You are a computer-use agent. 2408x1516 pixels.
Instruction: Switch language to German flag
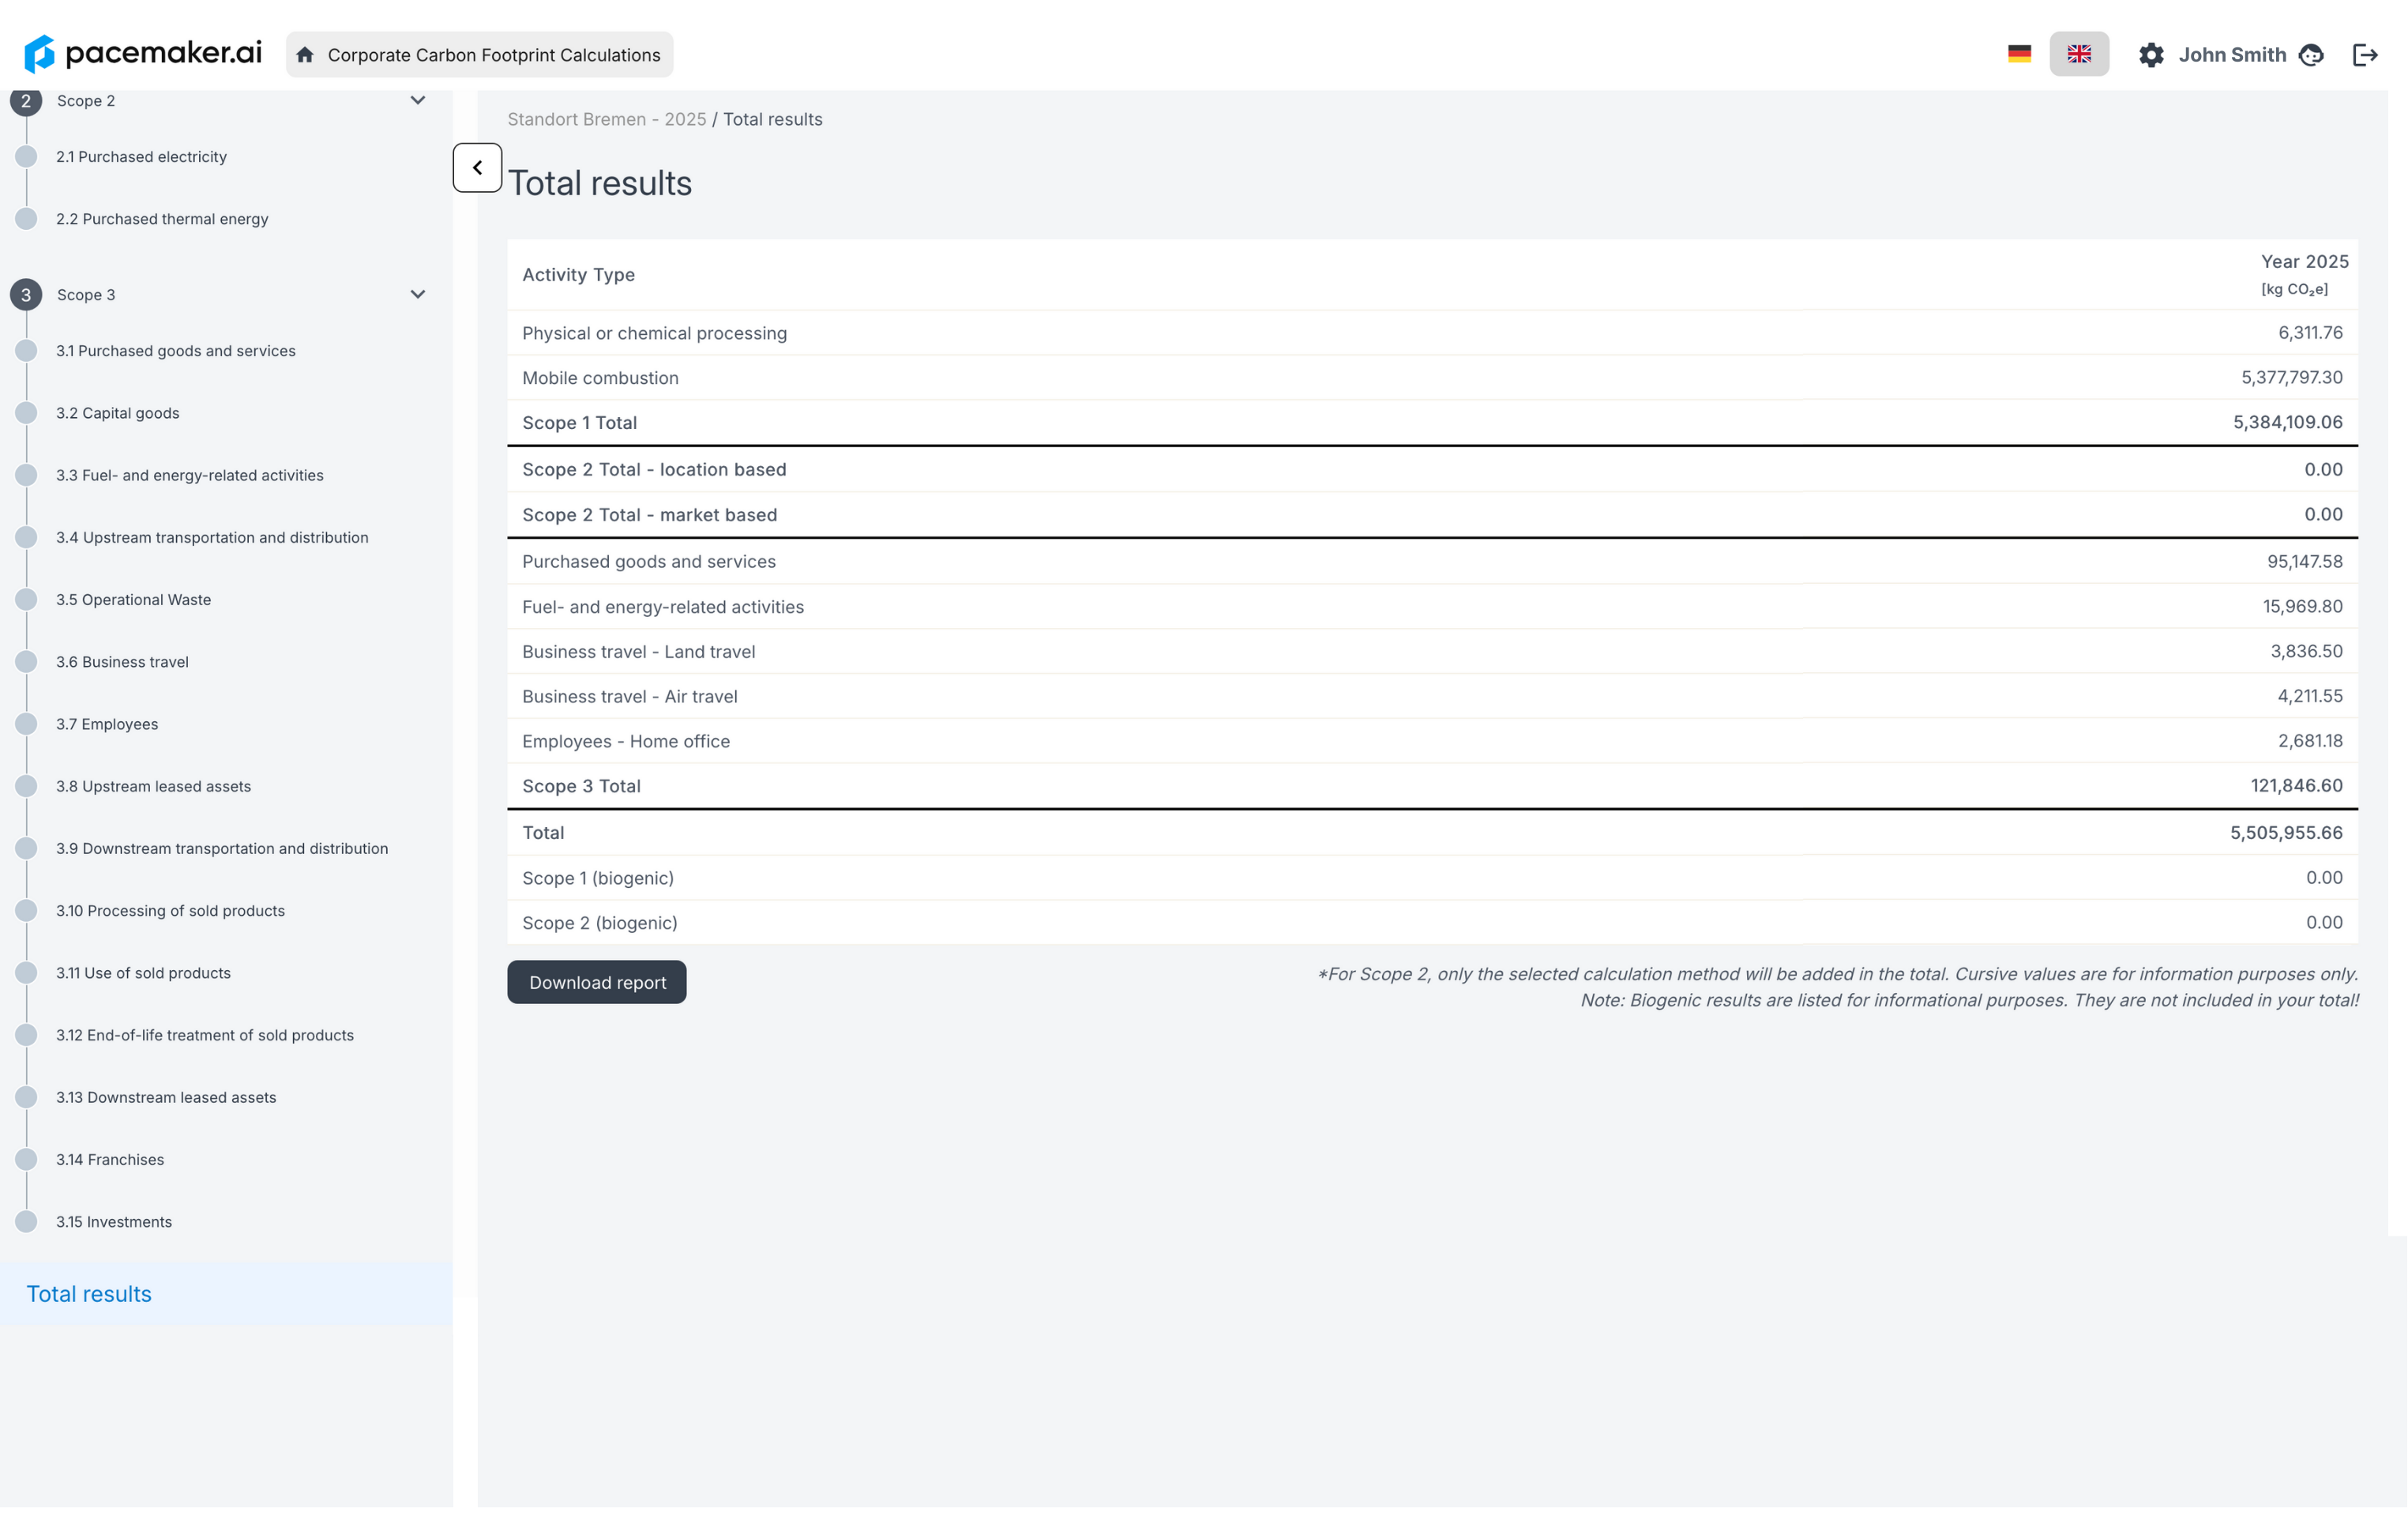tap(2019, 54)
